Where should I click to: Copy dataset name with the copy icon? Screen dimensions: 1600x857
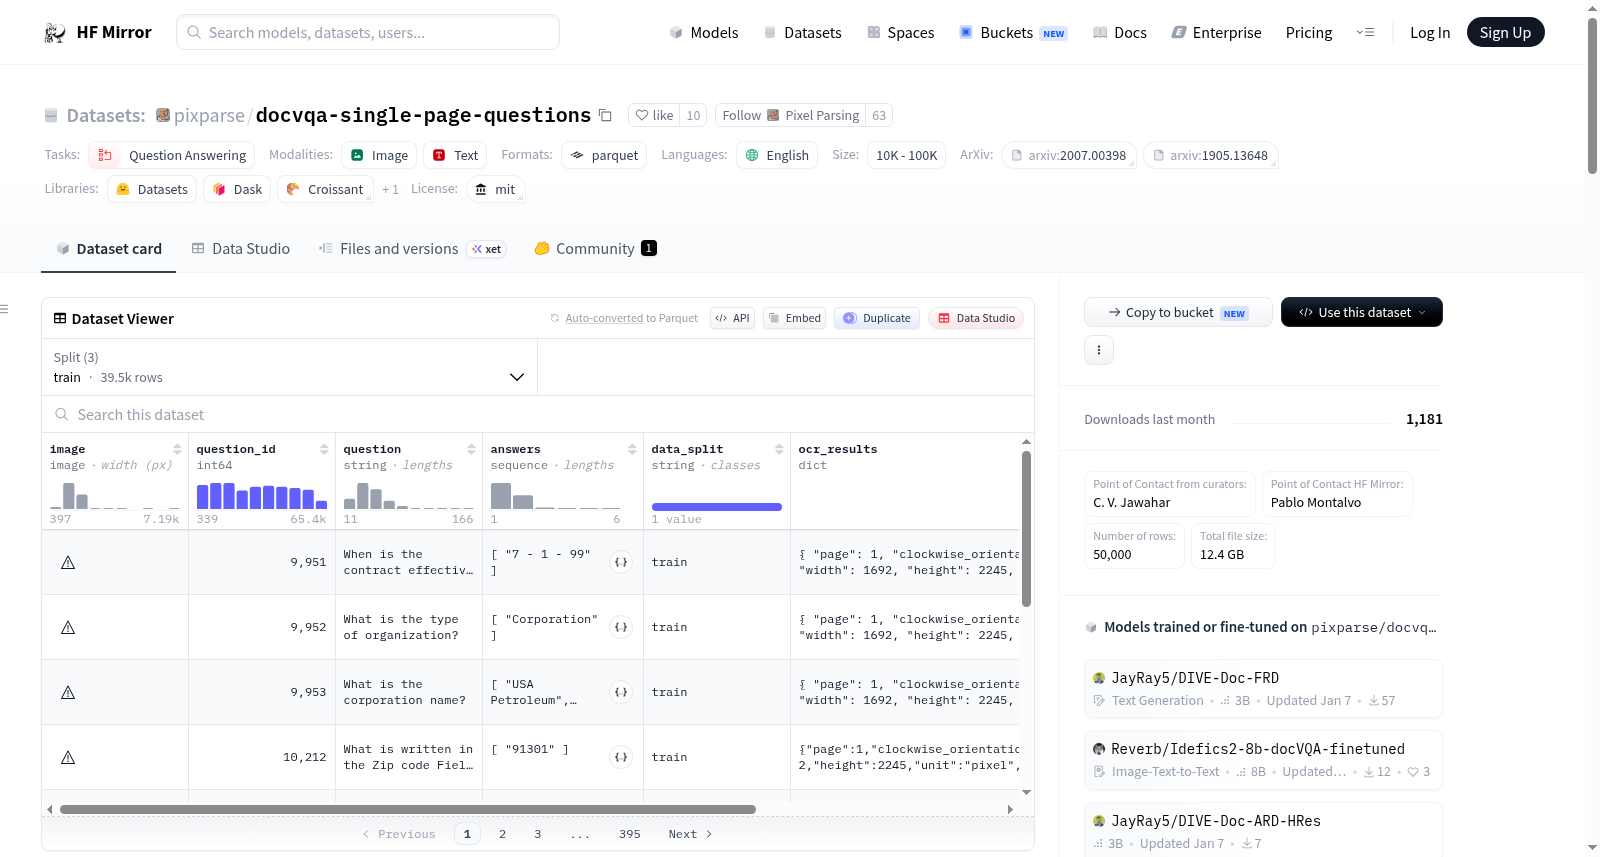click(605, 115)
